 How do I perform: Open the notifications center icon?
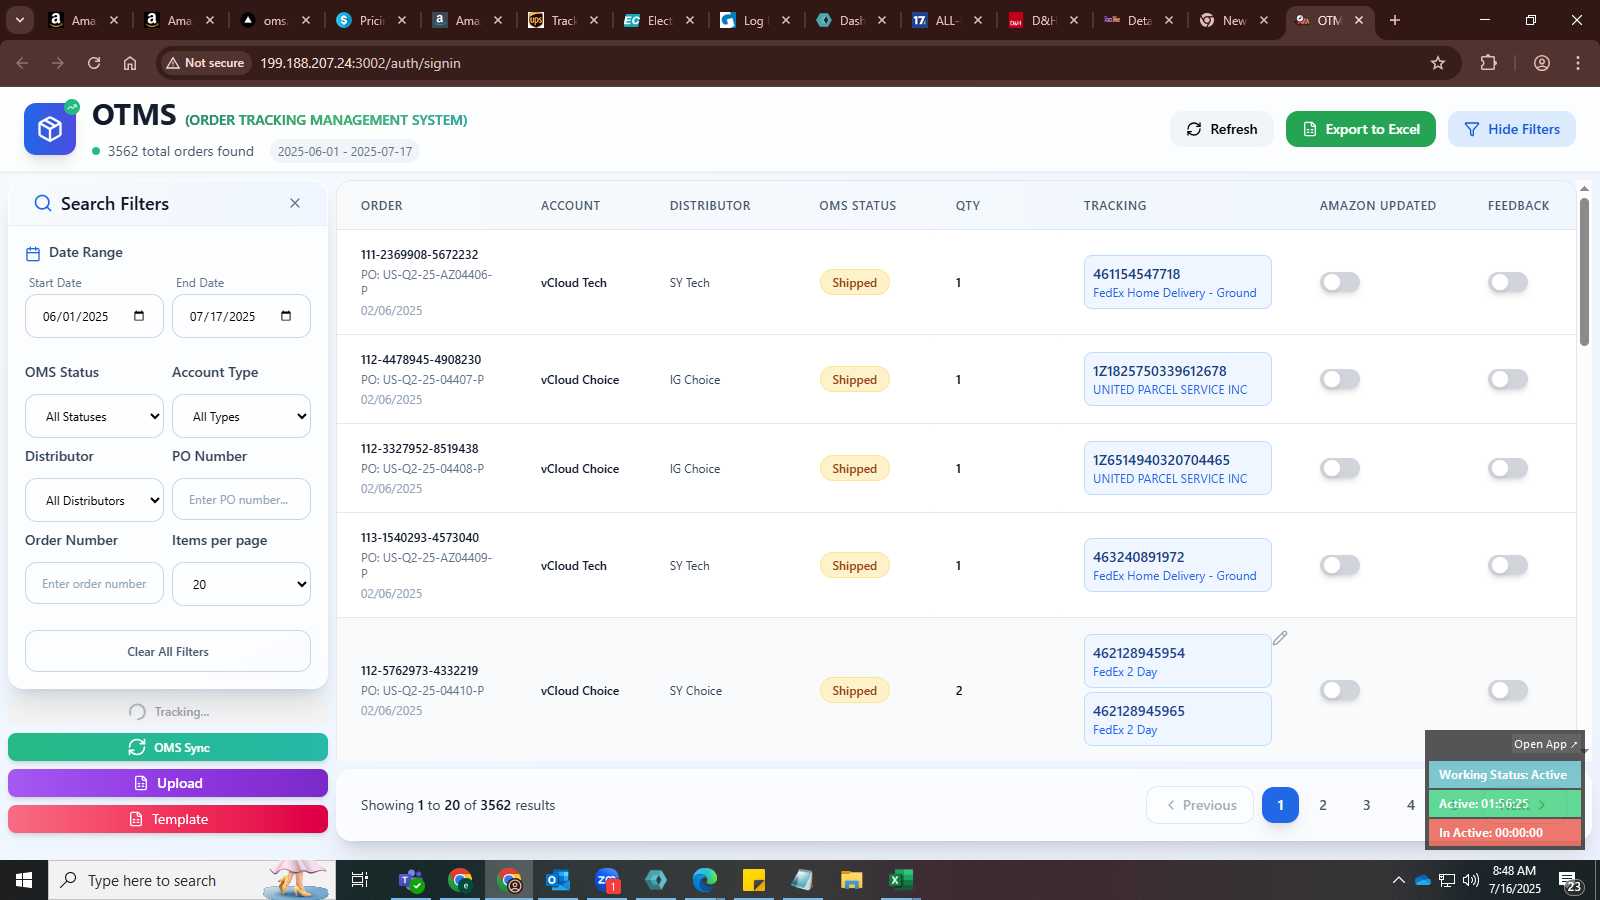click(x=1570, y=881)
